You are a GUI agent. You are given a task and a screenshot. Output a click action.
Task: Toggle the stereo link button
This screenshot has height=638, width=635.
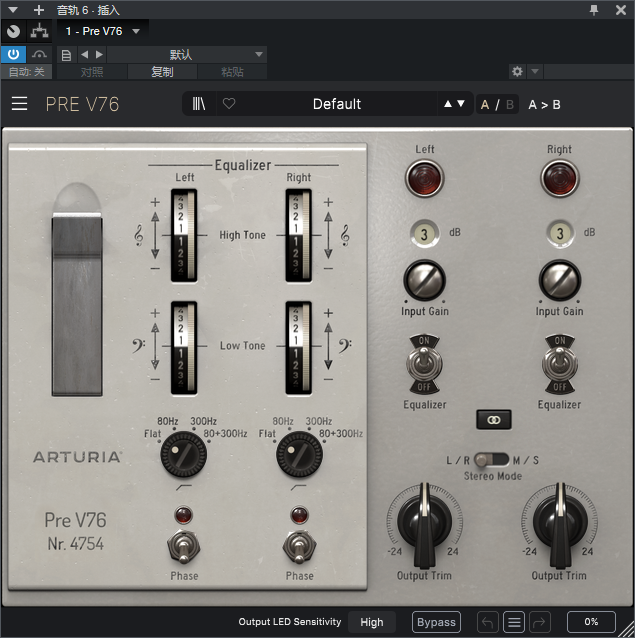(x=494, y=420)
